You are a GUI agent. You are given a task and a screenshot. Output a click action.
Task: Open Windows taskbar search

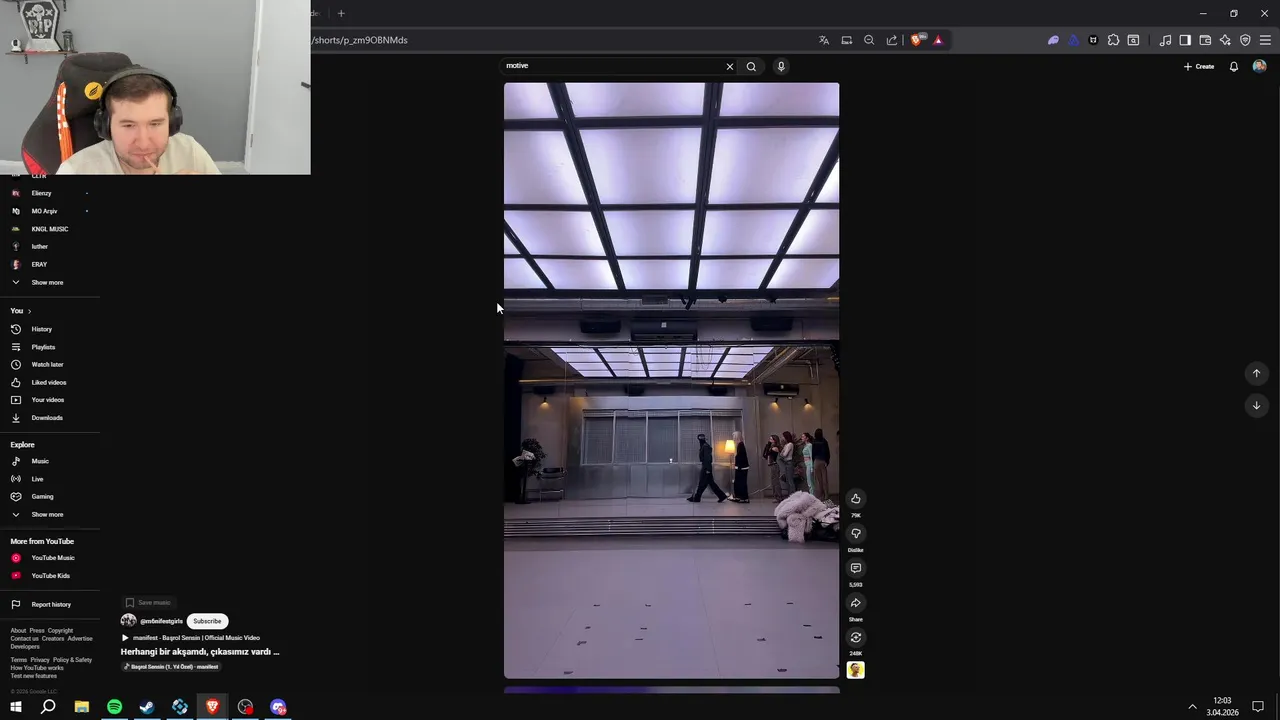pyautogui.click(x=48, y=707)
